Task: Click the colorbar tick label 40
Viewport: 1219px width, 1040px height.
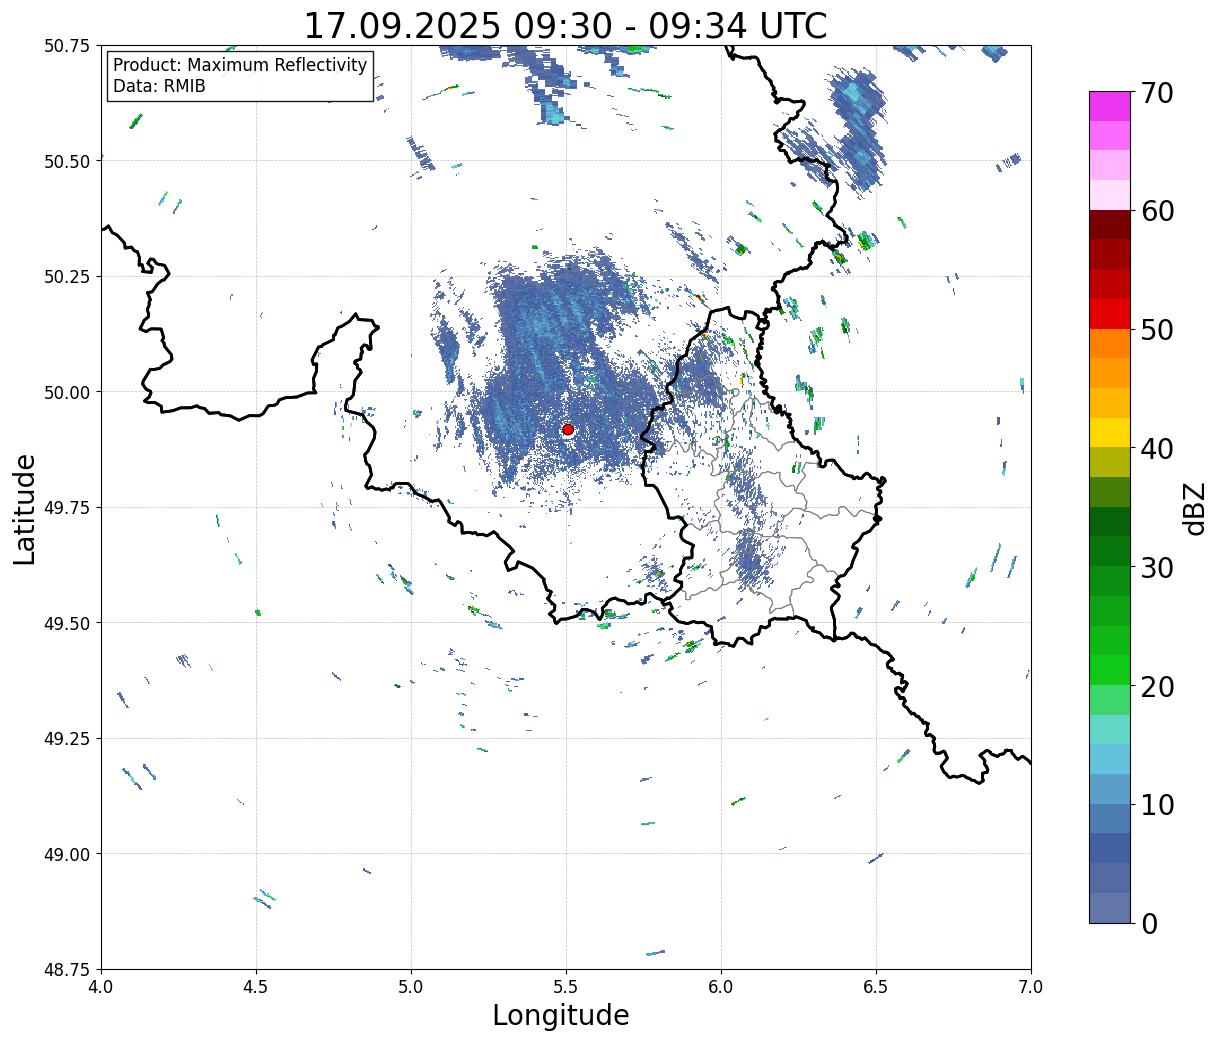Action: pyautogui.click(x=1157, y=449)
